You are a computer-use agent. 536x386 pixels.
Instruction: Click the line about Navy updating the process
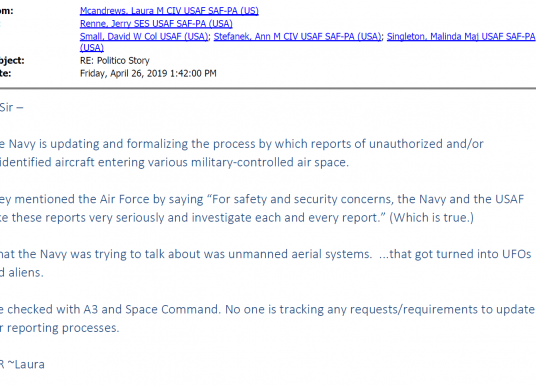click(242, 144)
